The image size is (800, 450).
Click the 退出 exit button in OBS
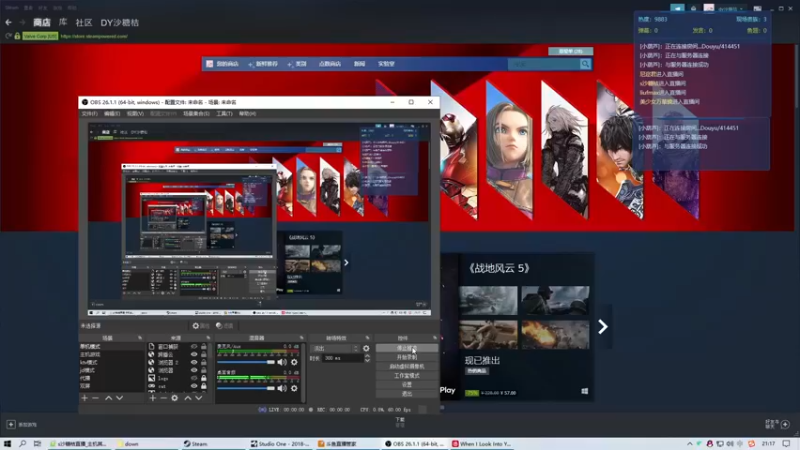tap(407, 394)
